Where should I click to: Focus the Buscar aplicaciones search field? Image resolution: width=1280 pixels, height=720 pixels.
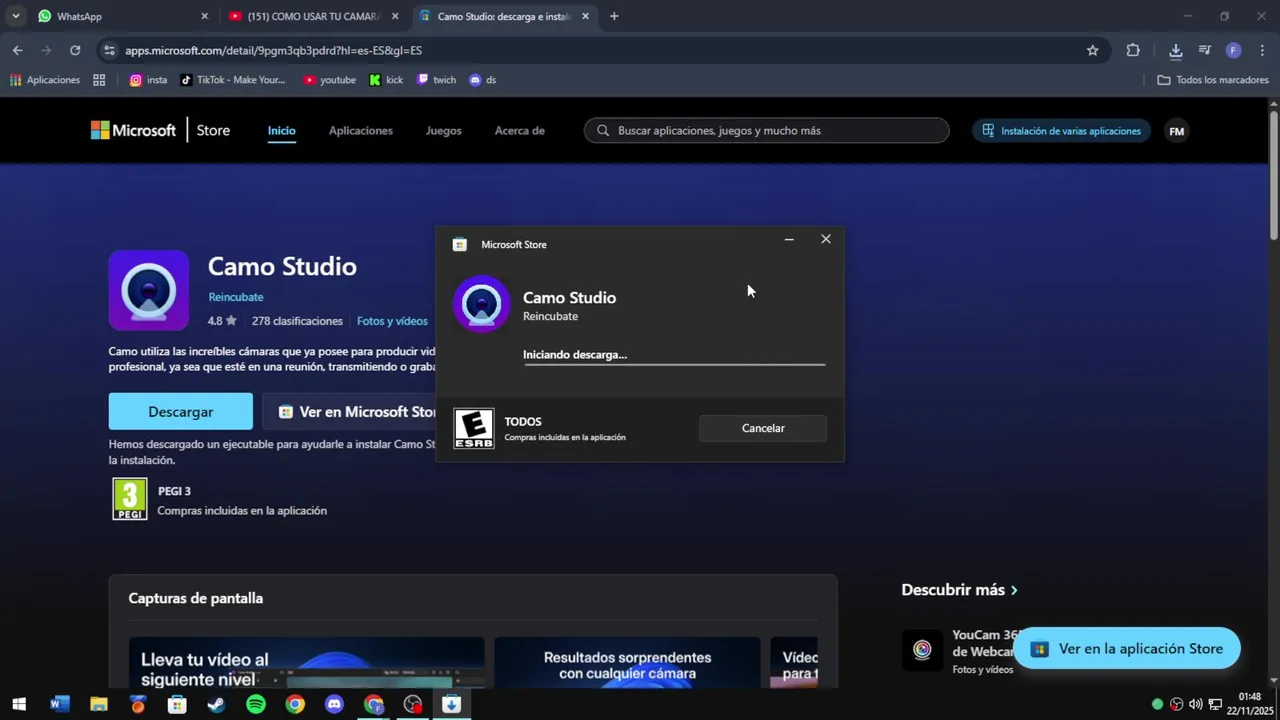tap(767, 130)
